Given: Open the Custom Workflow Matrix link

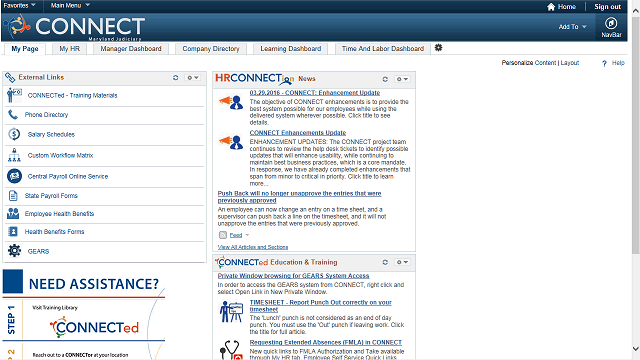Looking at the screenshot, I should tap(60, 156).
